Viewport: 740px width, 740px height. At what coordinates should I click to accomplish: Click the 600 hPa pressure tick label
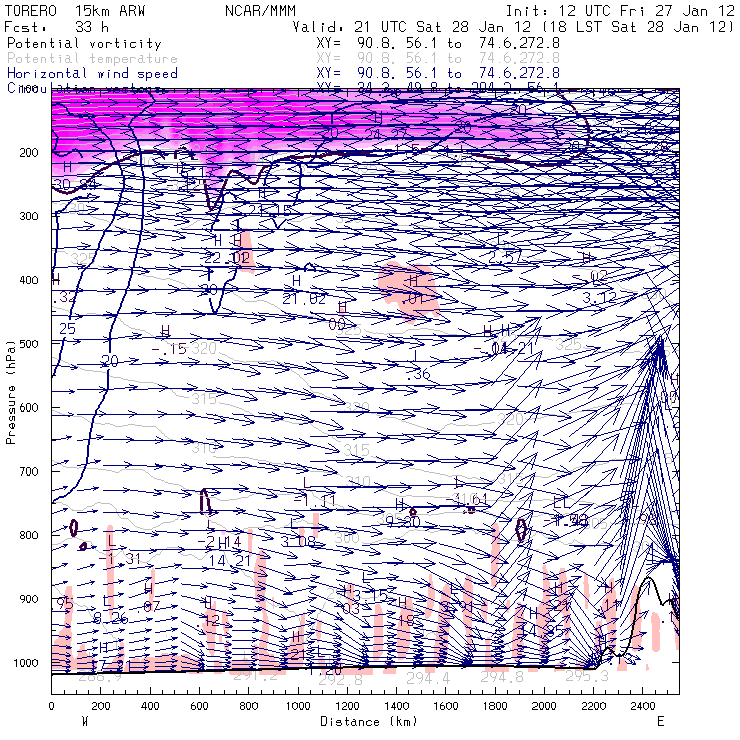[29, 408]
